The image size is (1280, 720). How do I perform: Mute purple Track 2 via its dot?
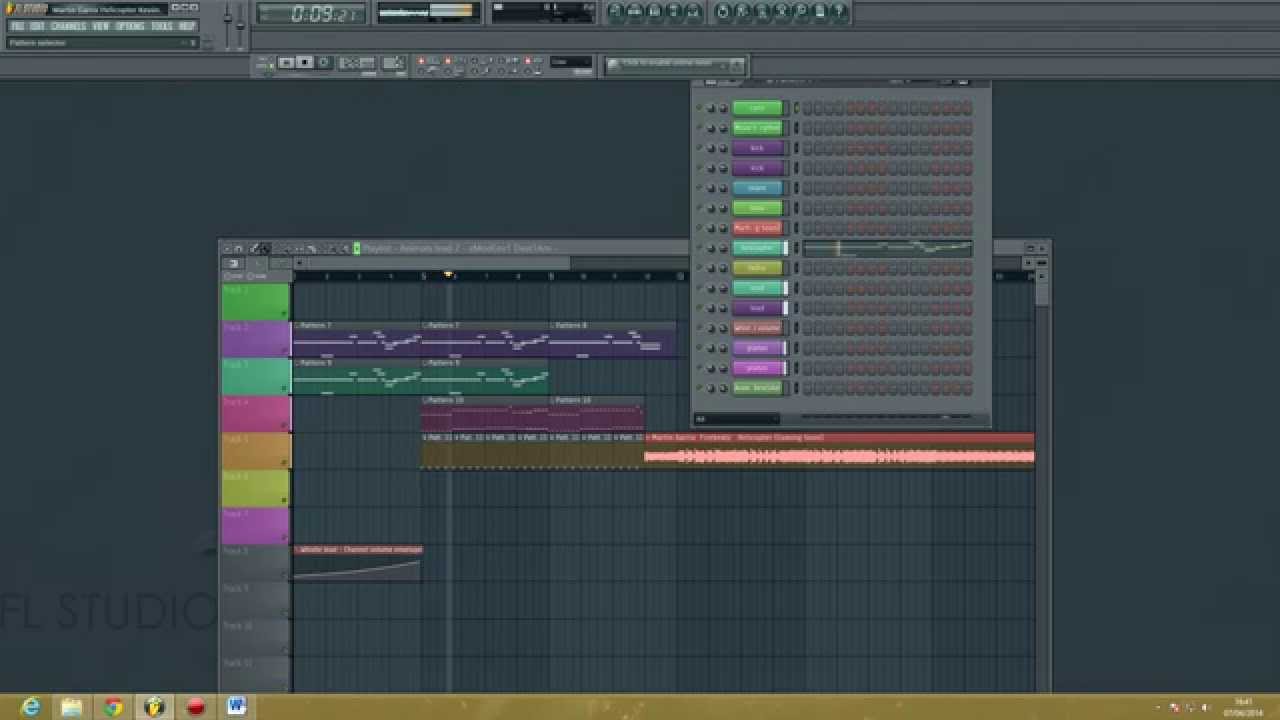pos(285,351)
